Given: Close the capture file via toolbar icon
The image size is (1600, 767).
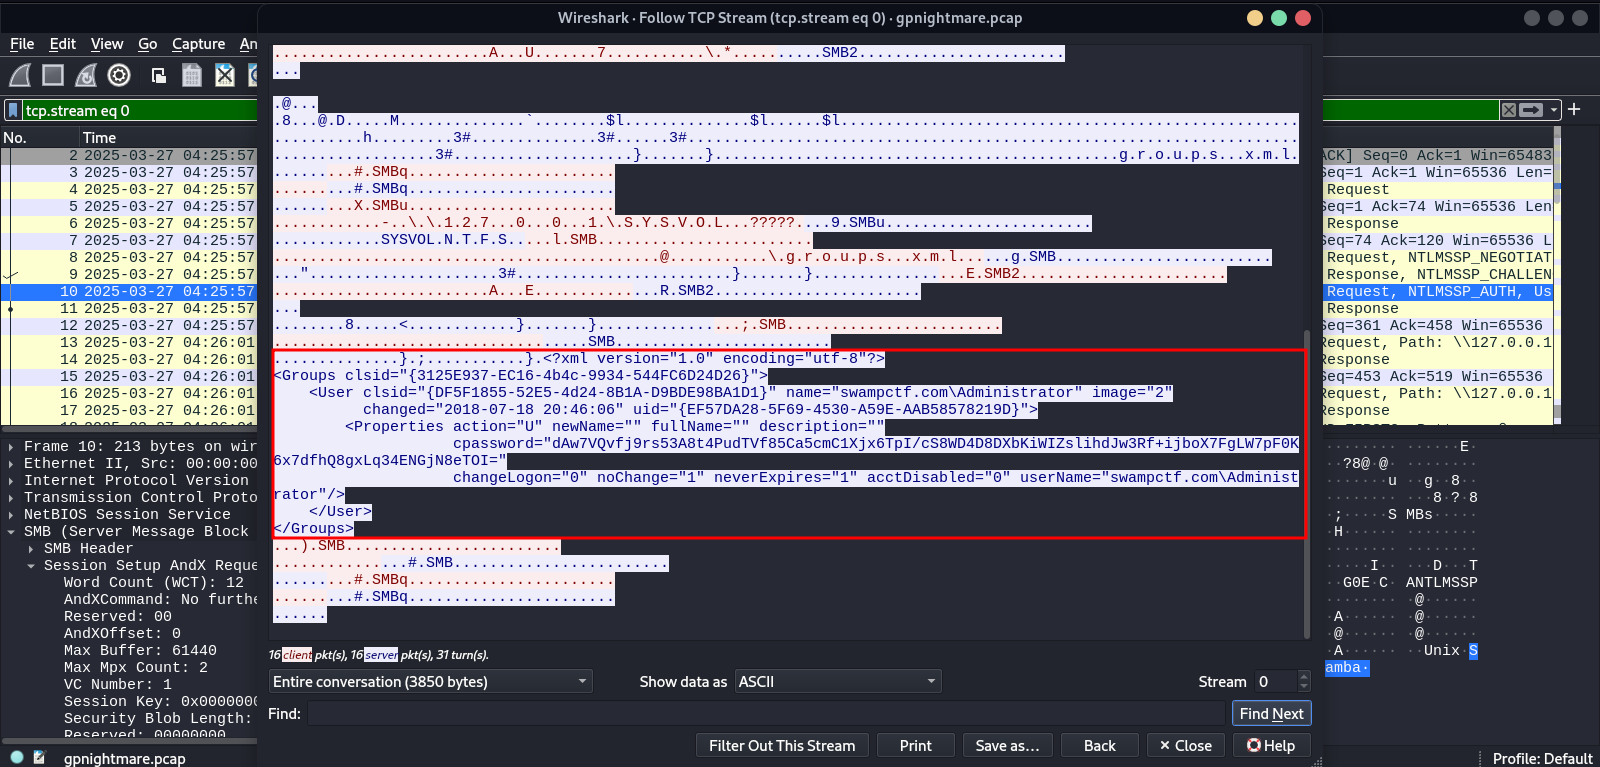Looking at the screenshot, I should click(225, 75).
